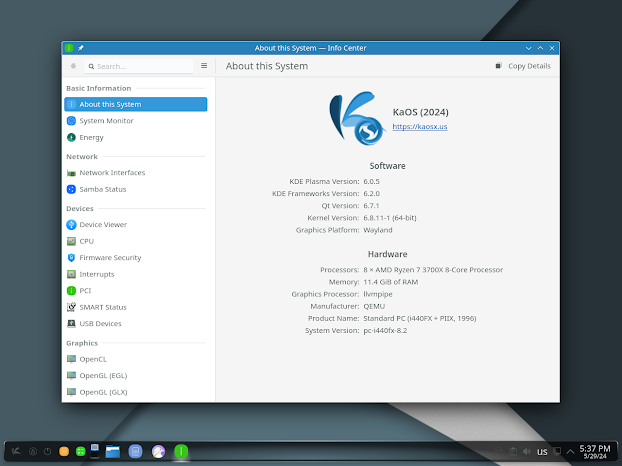Viewport: 622px width, 466px height.
Task: Click the Copy Details button
Action: click(523, 66)
